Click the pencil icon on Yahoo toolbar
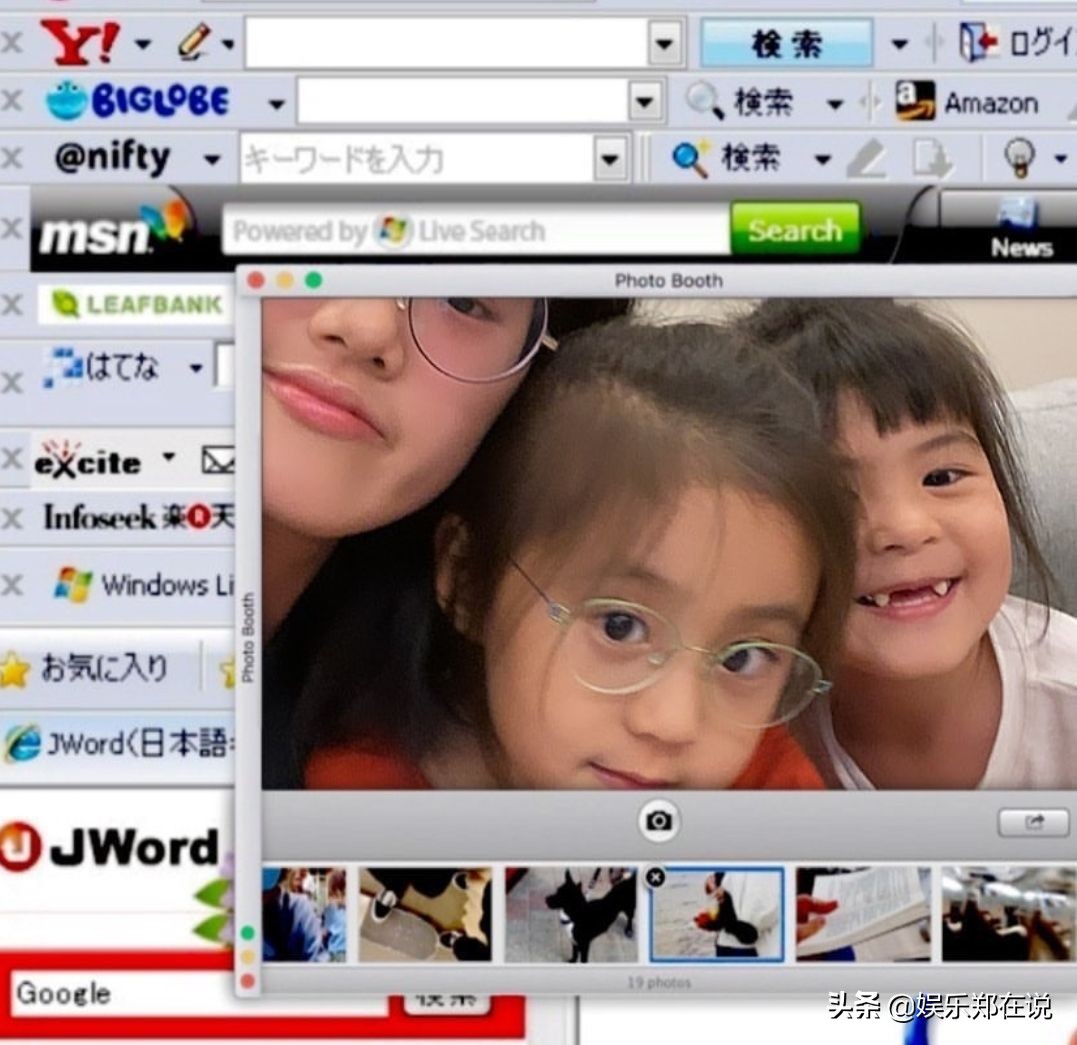Viewport: 1077px width, 1045px height. [193, 42]
